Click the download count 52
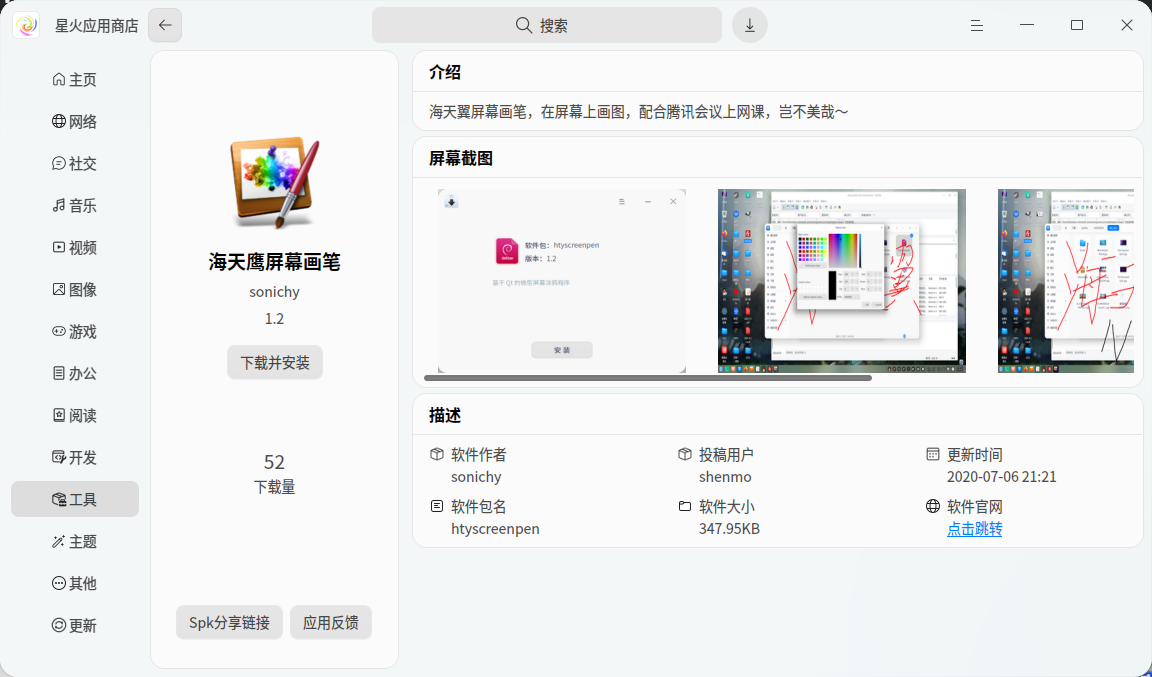This screenshot has width=1152, height=677. pyautogui.click(x=274, y=462)
